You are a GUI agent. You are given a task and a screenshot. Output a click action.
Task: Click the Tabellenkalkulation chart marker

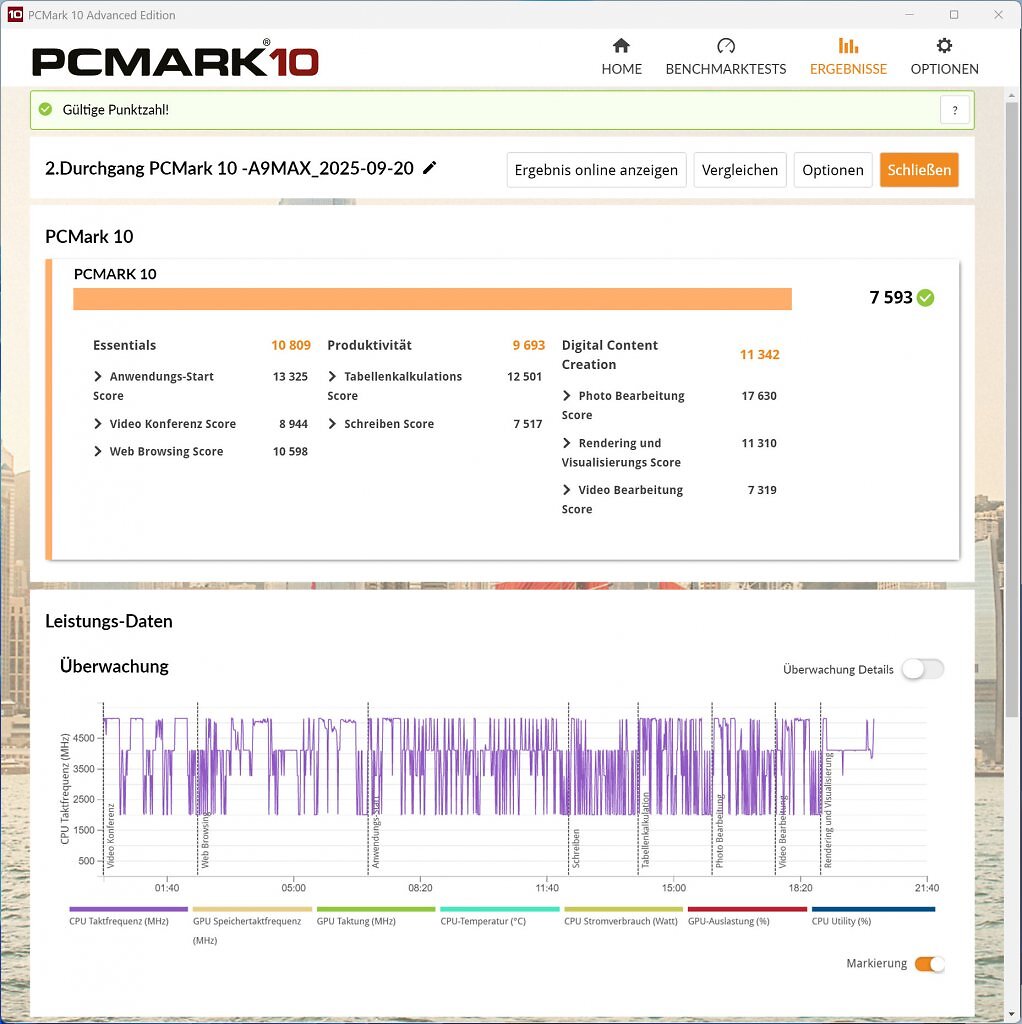pos(646,830)
